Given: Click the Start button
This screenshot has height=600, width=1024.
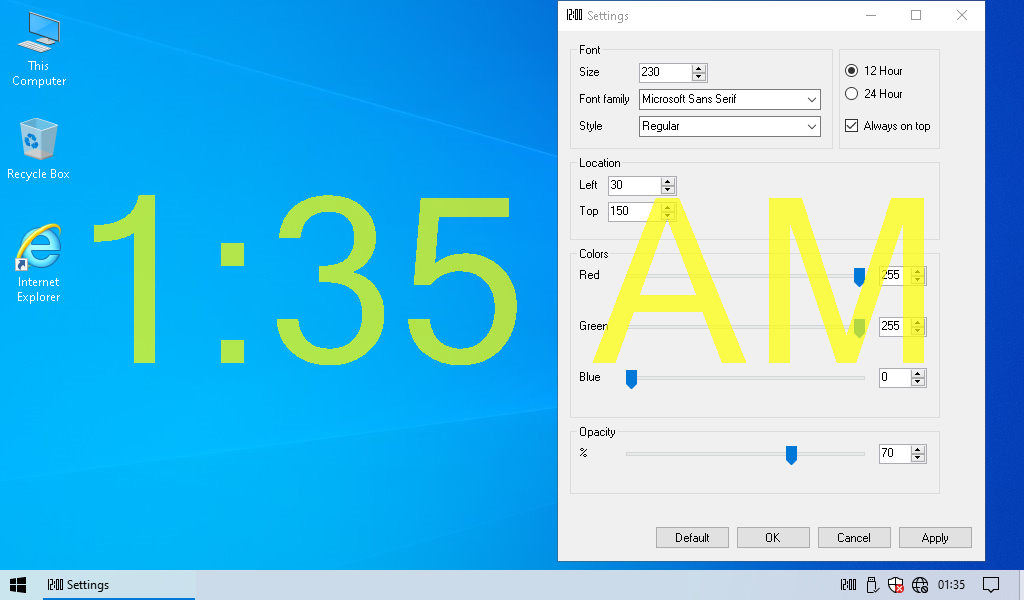Looking at the screenshot, I should click(16, 584).
